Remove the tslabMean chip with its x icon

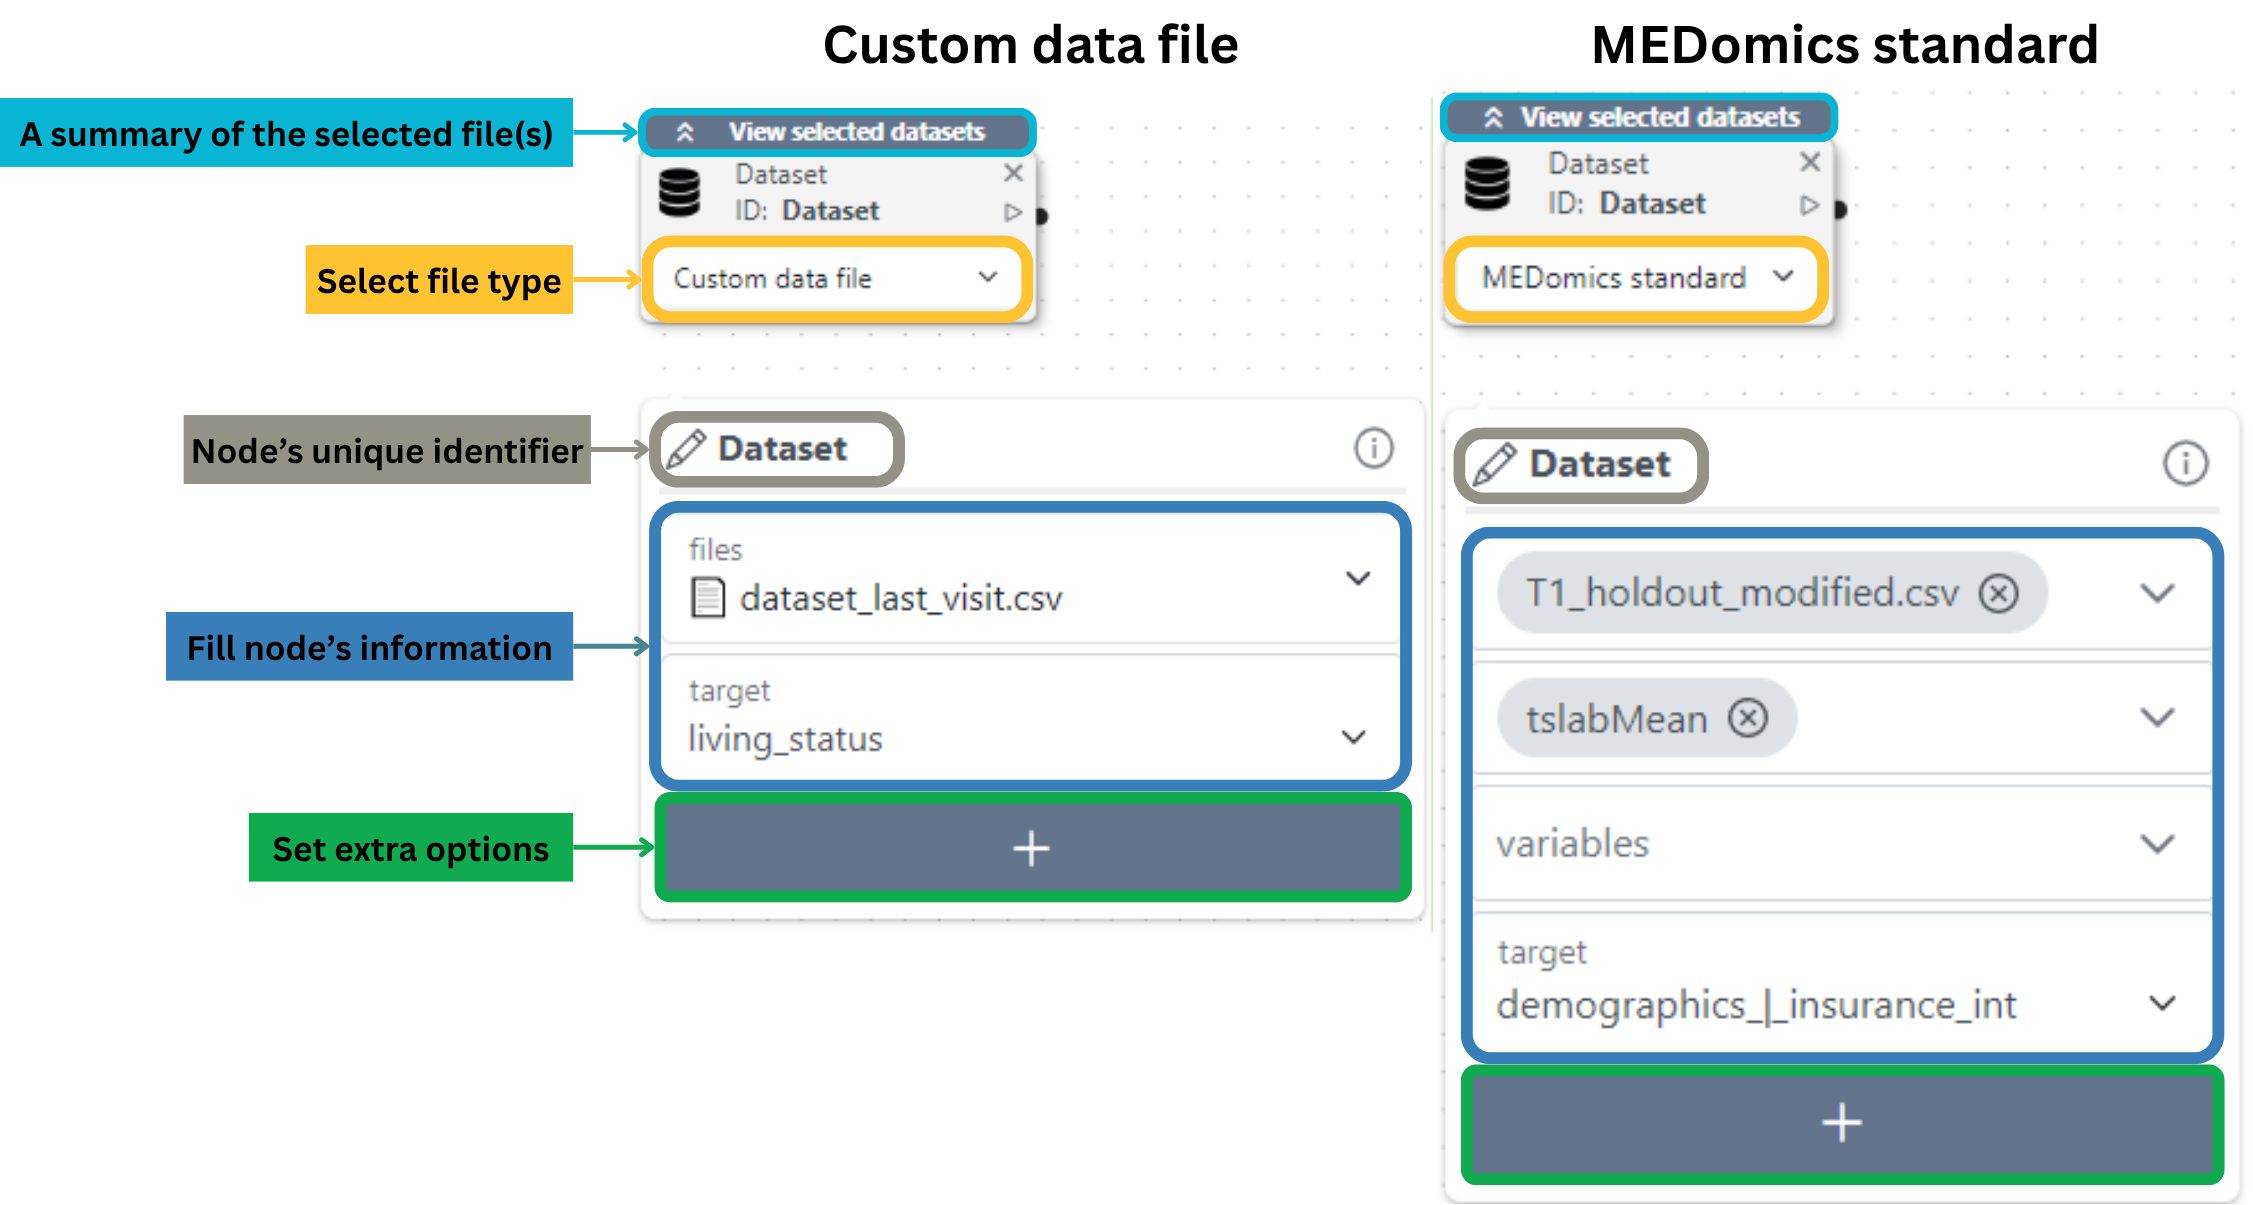1748,718
